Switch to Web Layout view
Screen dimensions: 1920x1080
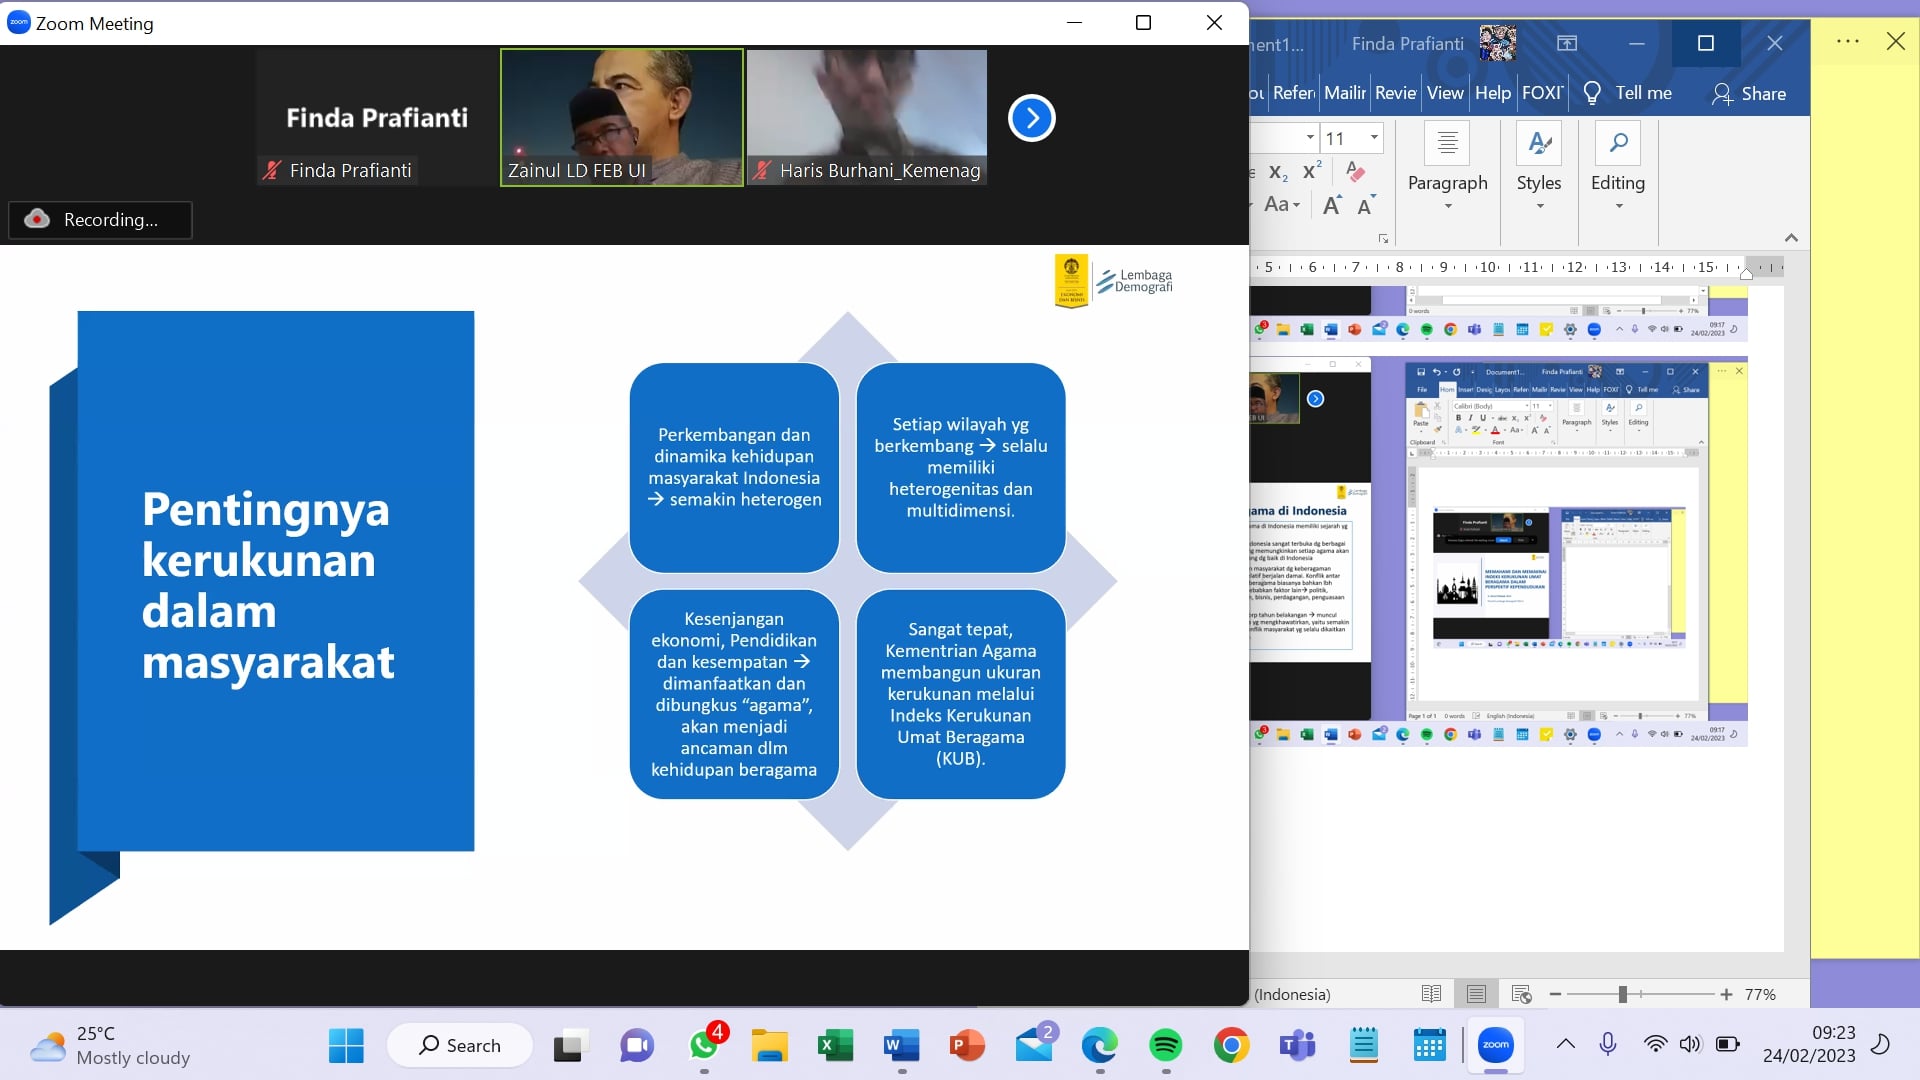pos(1521,994)
